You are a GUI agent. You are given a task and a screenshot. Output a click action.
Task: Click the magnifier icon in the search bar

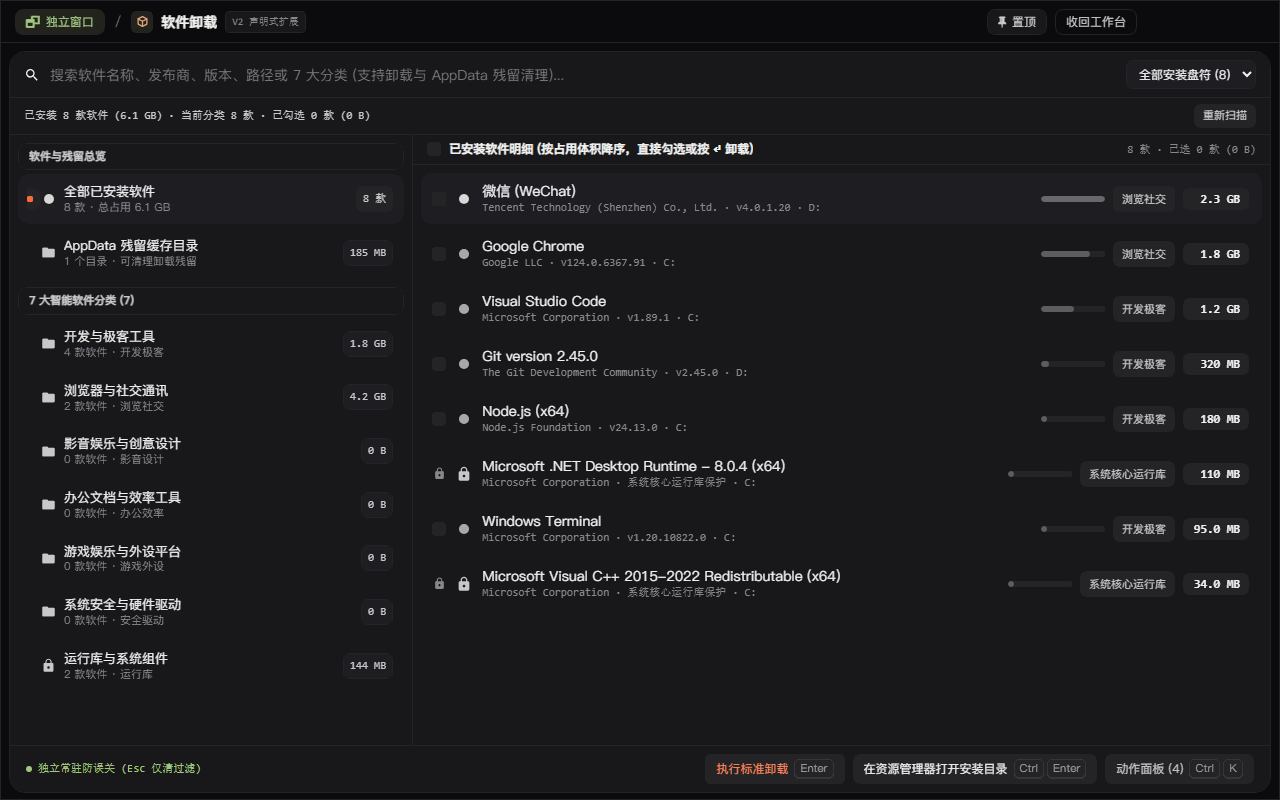point(32,75)
